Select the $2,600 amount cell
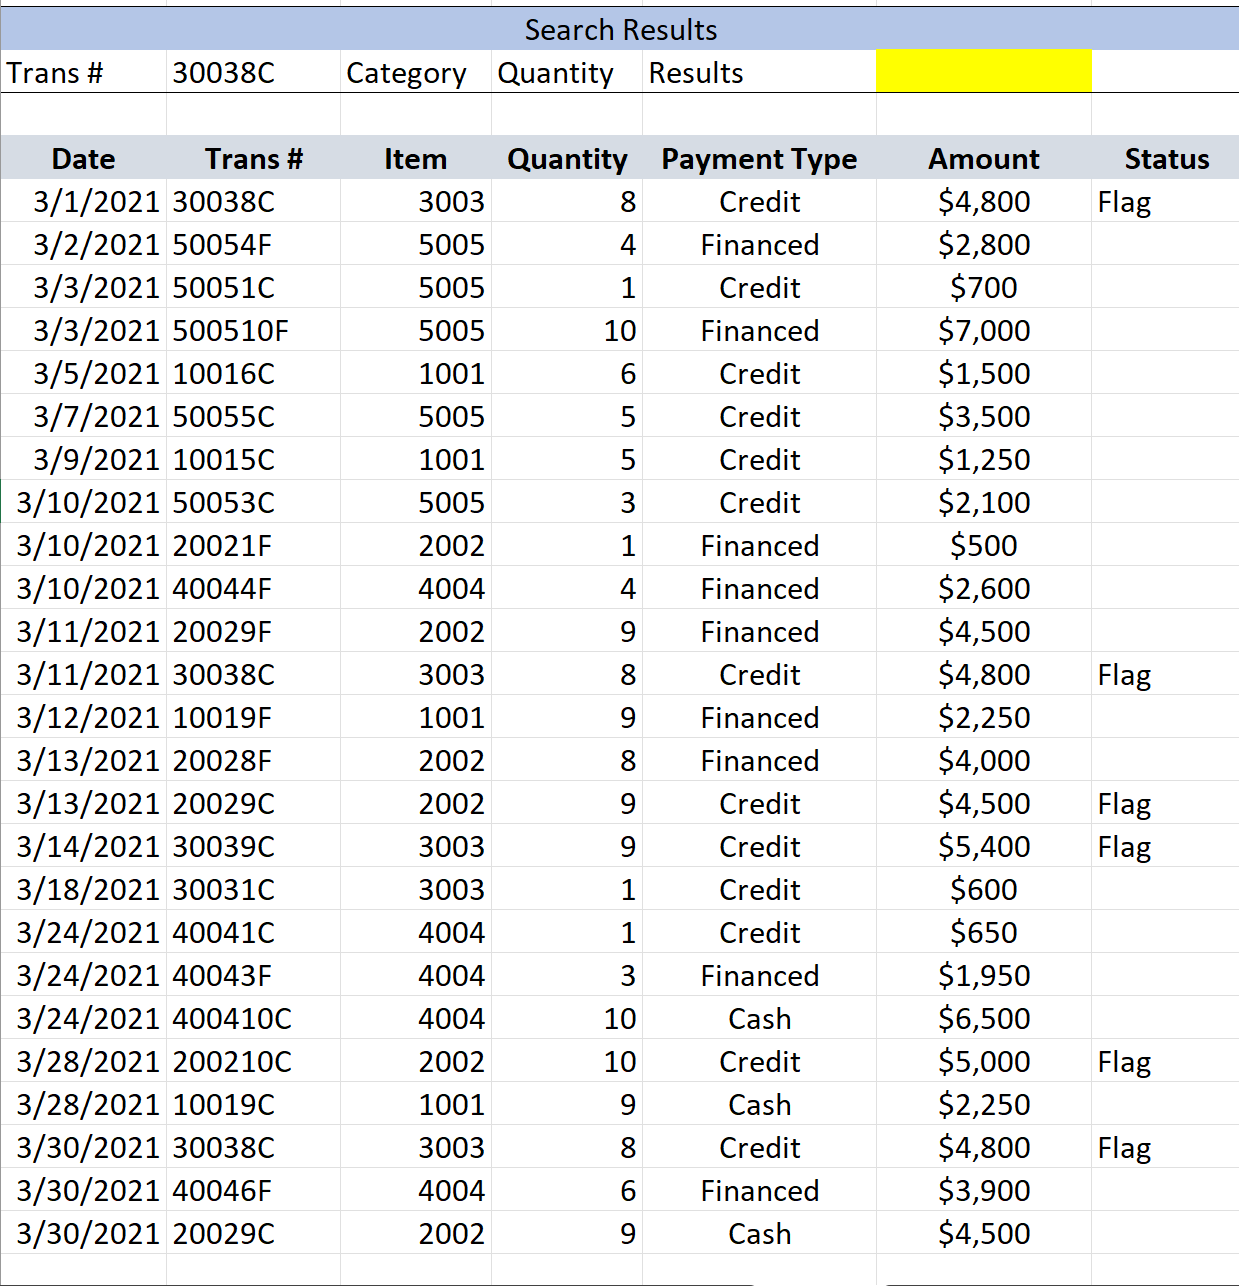Screen dimensions: 1239x1286 984,588
